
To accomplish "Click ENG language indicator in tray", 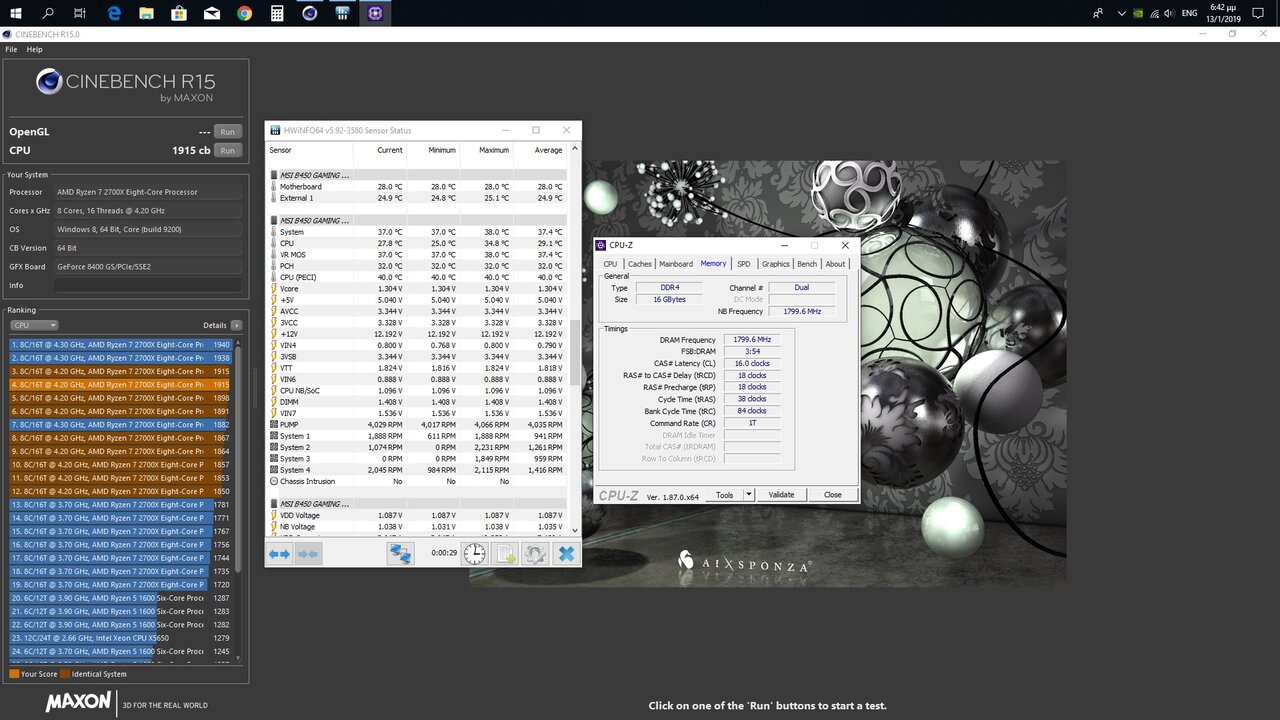I will tap(1190, 13).
